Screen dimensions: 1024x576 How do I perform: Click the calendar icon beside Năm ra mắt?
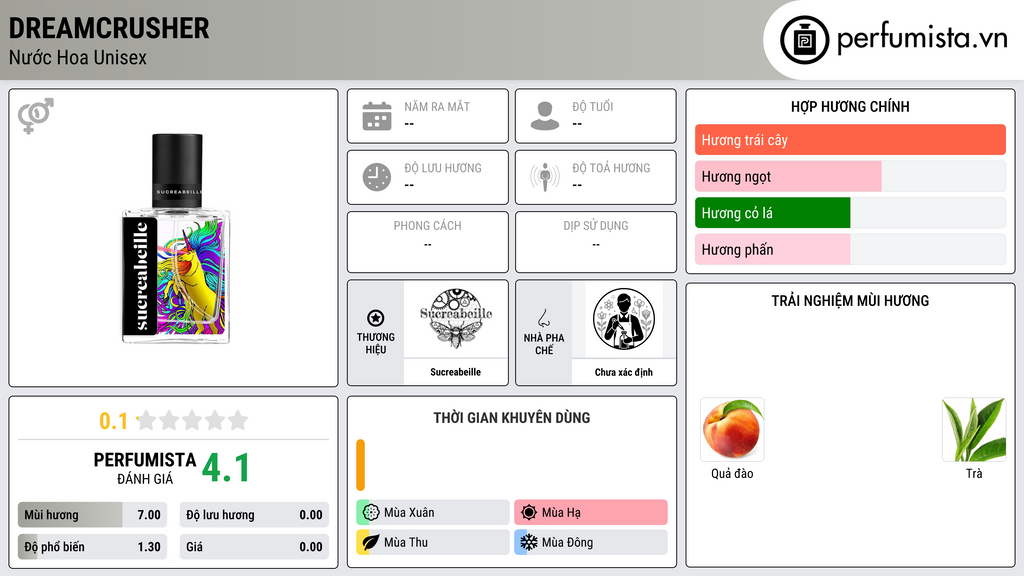click(377, 116)
